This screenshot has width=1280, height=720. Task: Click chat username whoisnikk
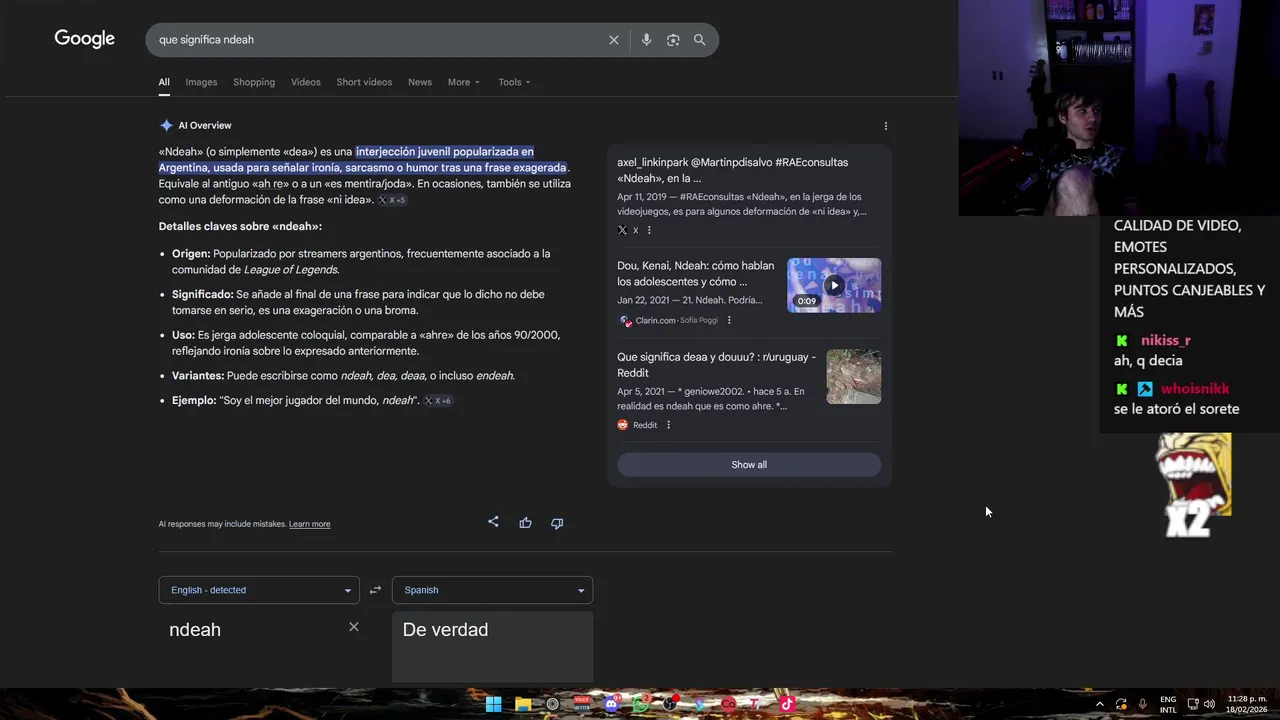pos(1195,389)
